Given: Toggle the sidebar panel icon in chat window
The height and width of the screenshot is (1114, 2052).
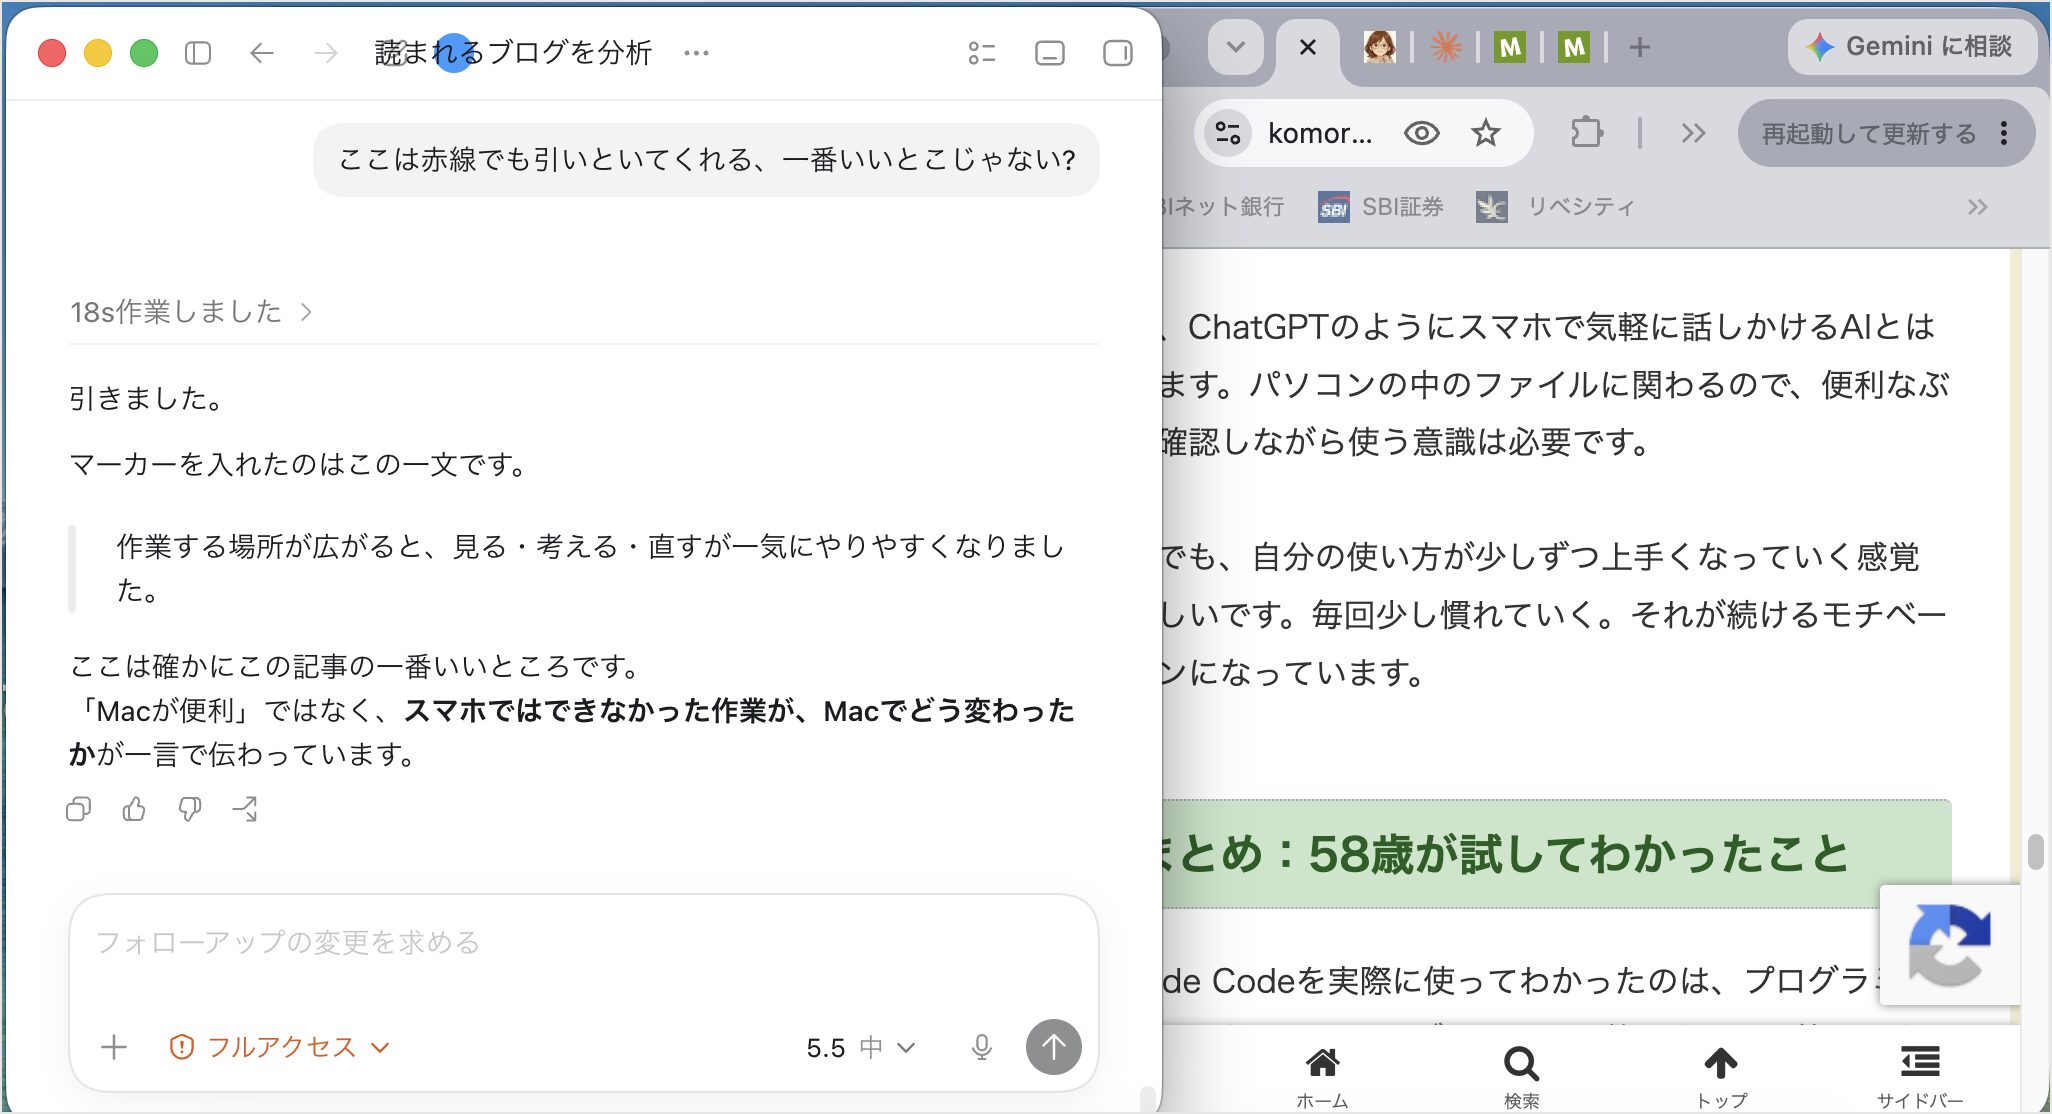Looking at the screenshot, I should tap(198, 53).
